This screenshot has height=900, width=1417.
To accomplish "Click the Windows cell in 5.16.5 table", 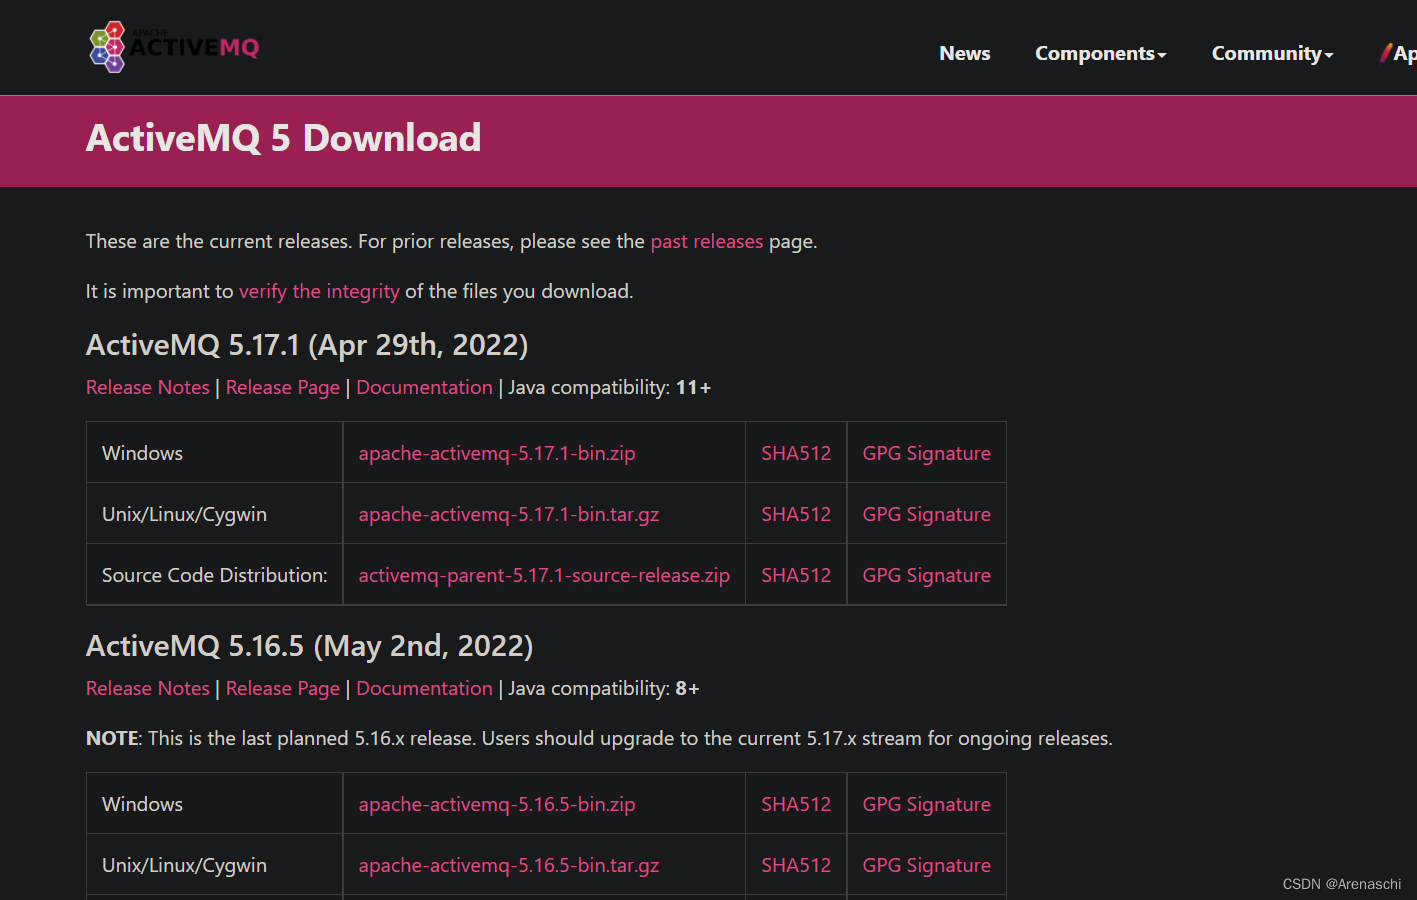I will [215, 804].
